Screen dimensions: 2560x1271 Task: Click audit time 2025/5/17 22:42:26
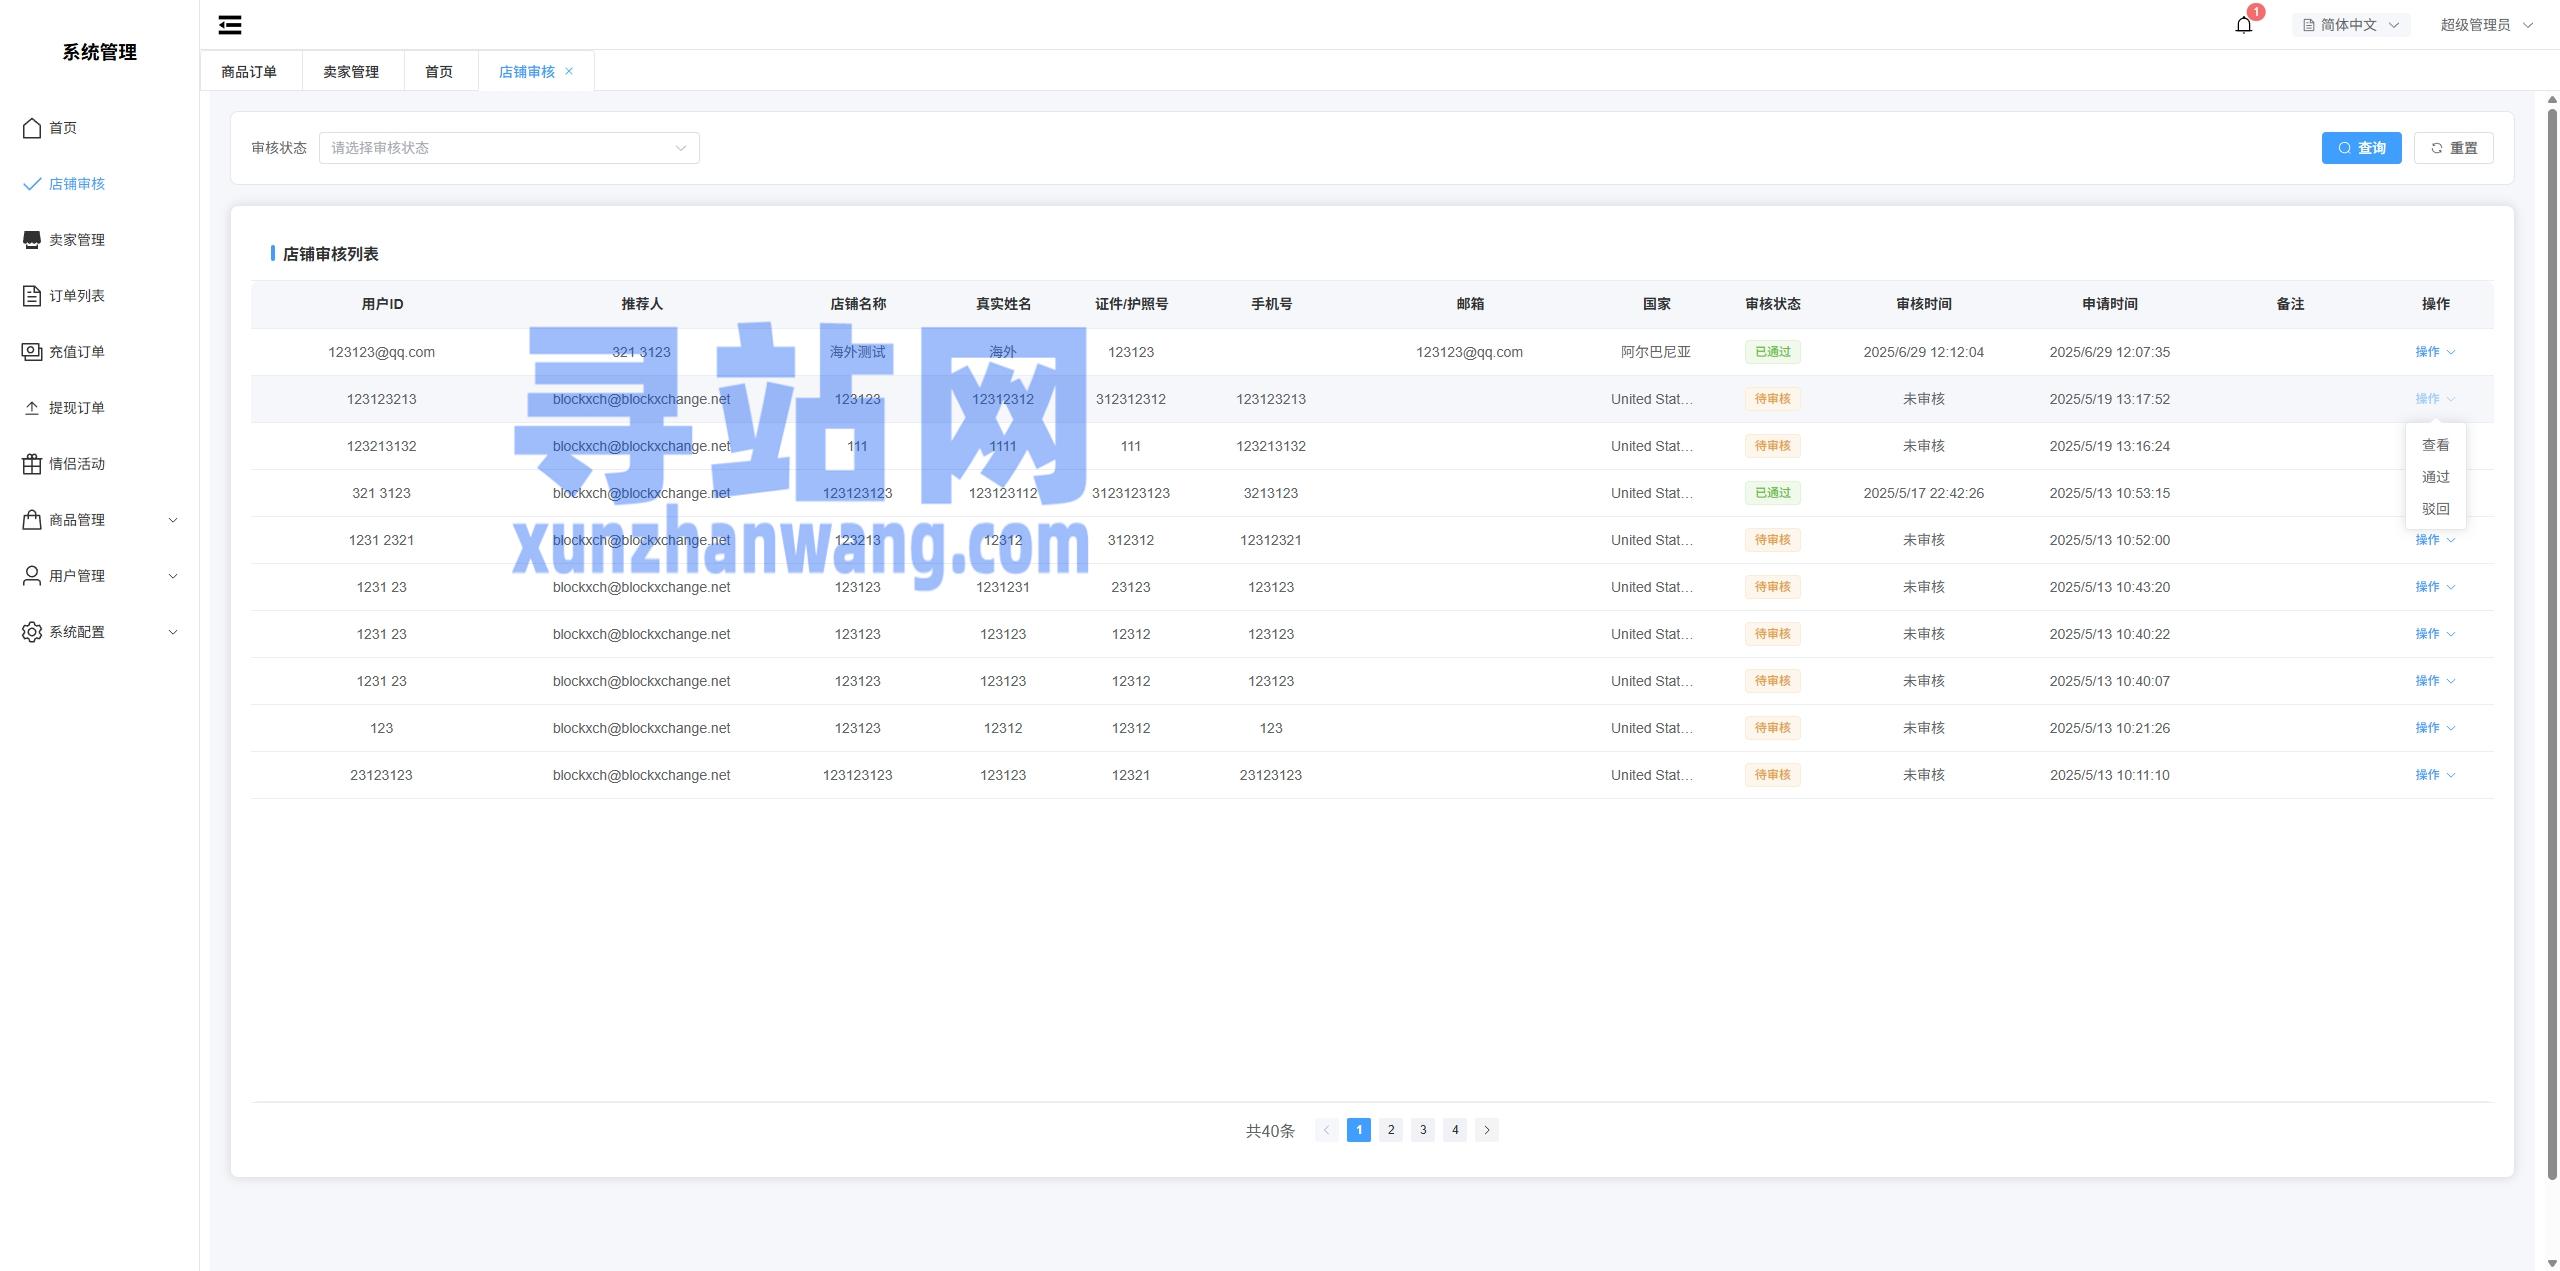coord(1923,493)
